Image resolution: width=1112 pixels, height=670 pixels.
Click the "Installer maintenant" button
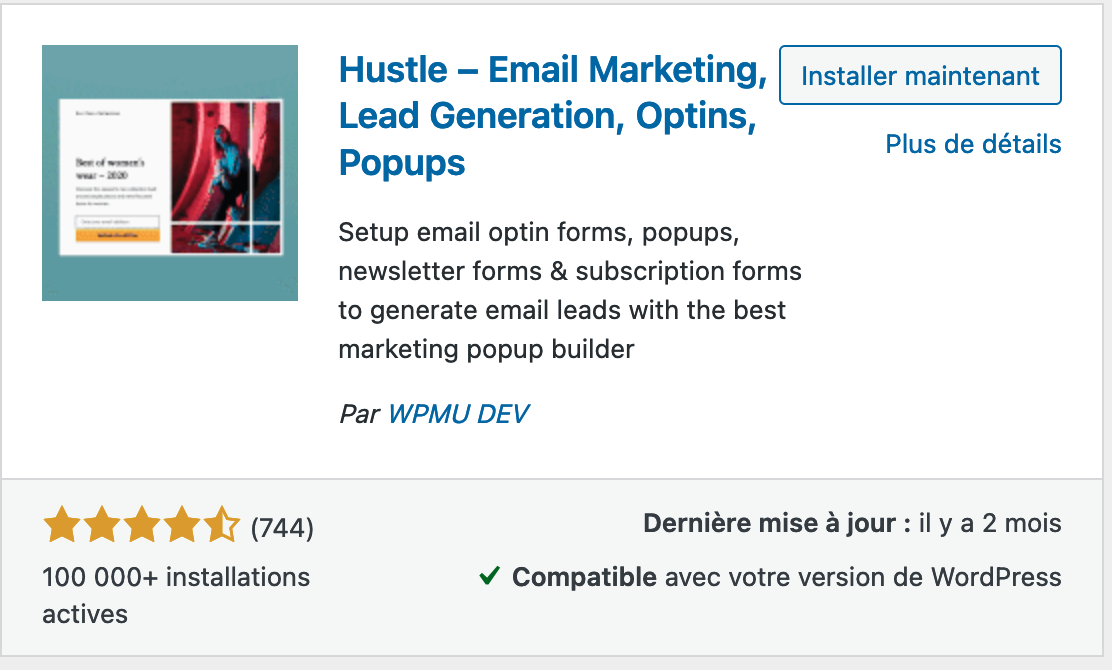pyautogui.click(x=920, y=75)
